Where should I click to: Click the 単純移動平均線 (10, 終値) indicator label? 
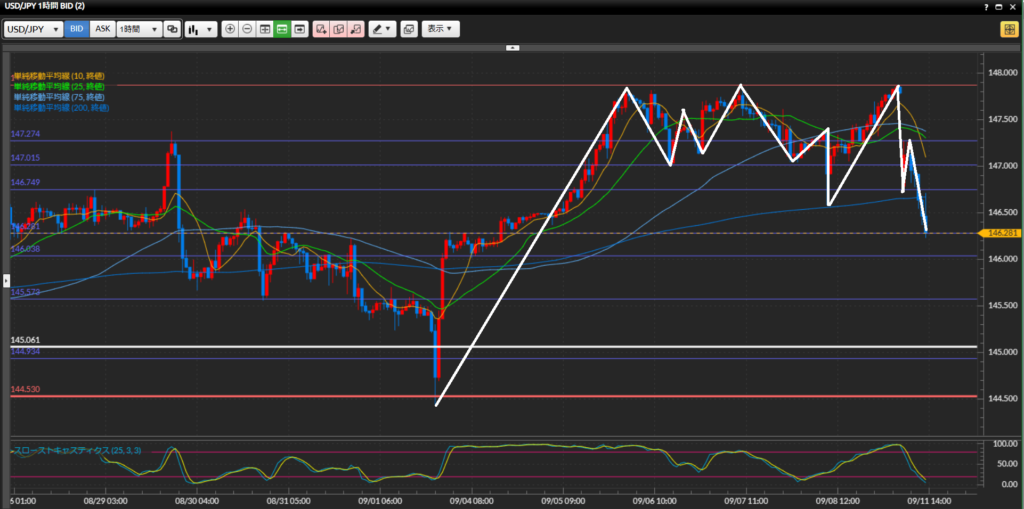[x=59, y=76]
